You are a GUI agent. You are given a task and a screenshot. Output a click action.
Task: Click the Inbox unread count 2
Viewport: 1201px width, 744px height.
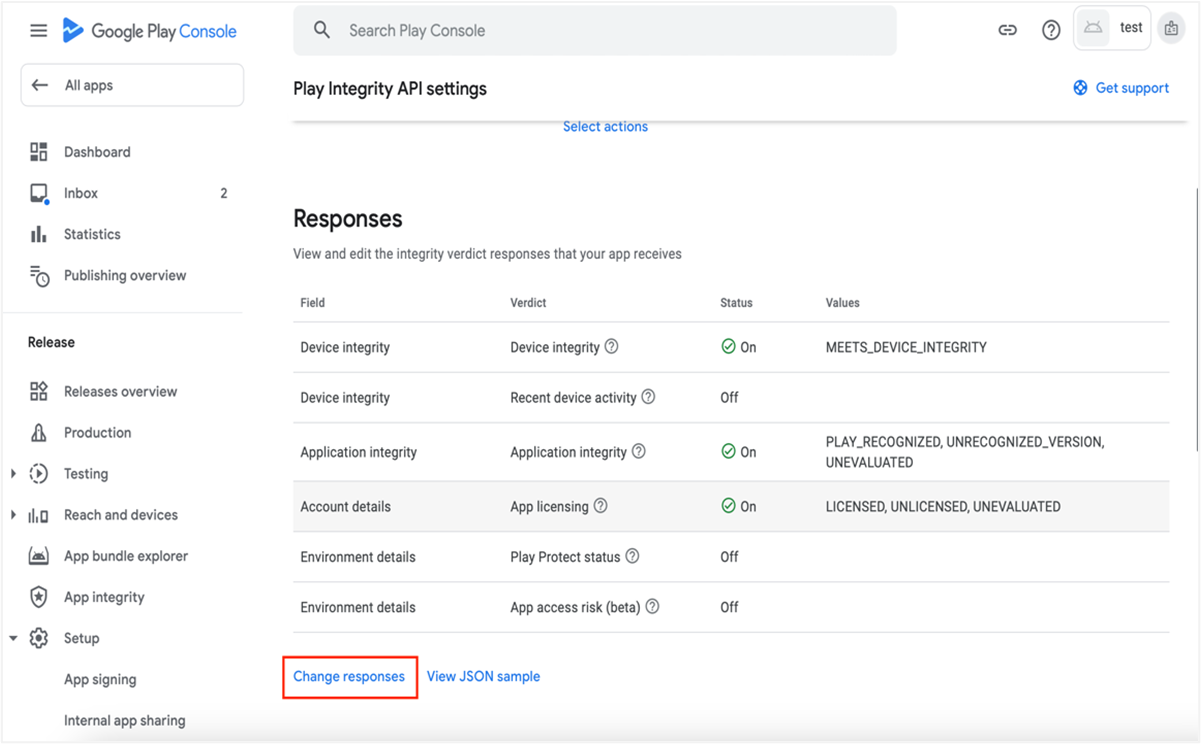coord(224,193)
